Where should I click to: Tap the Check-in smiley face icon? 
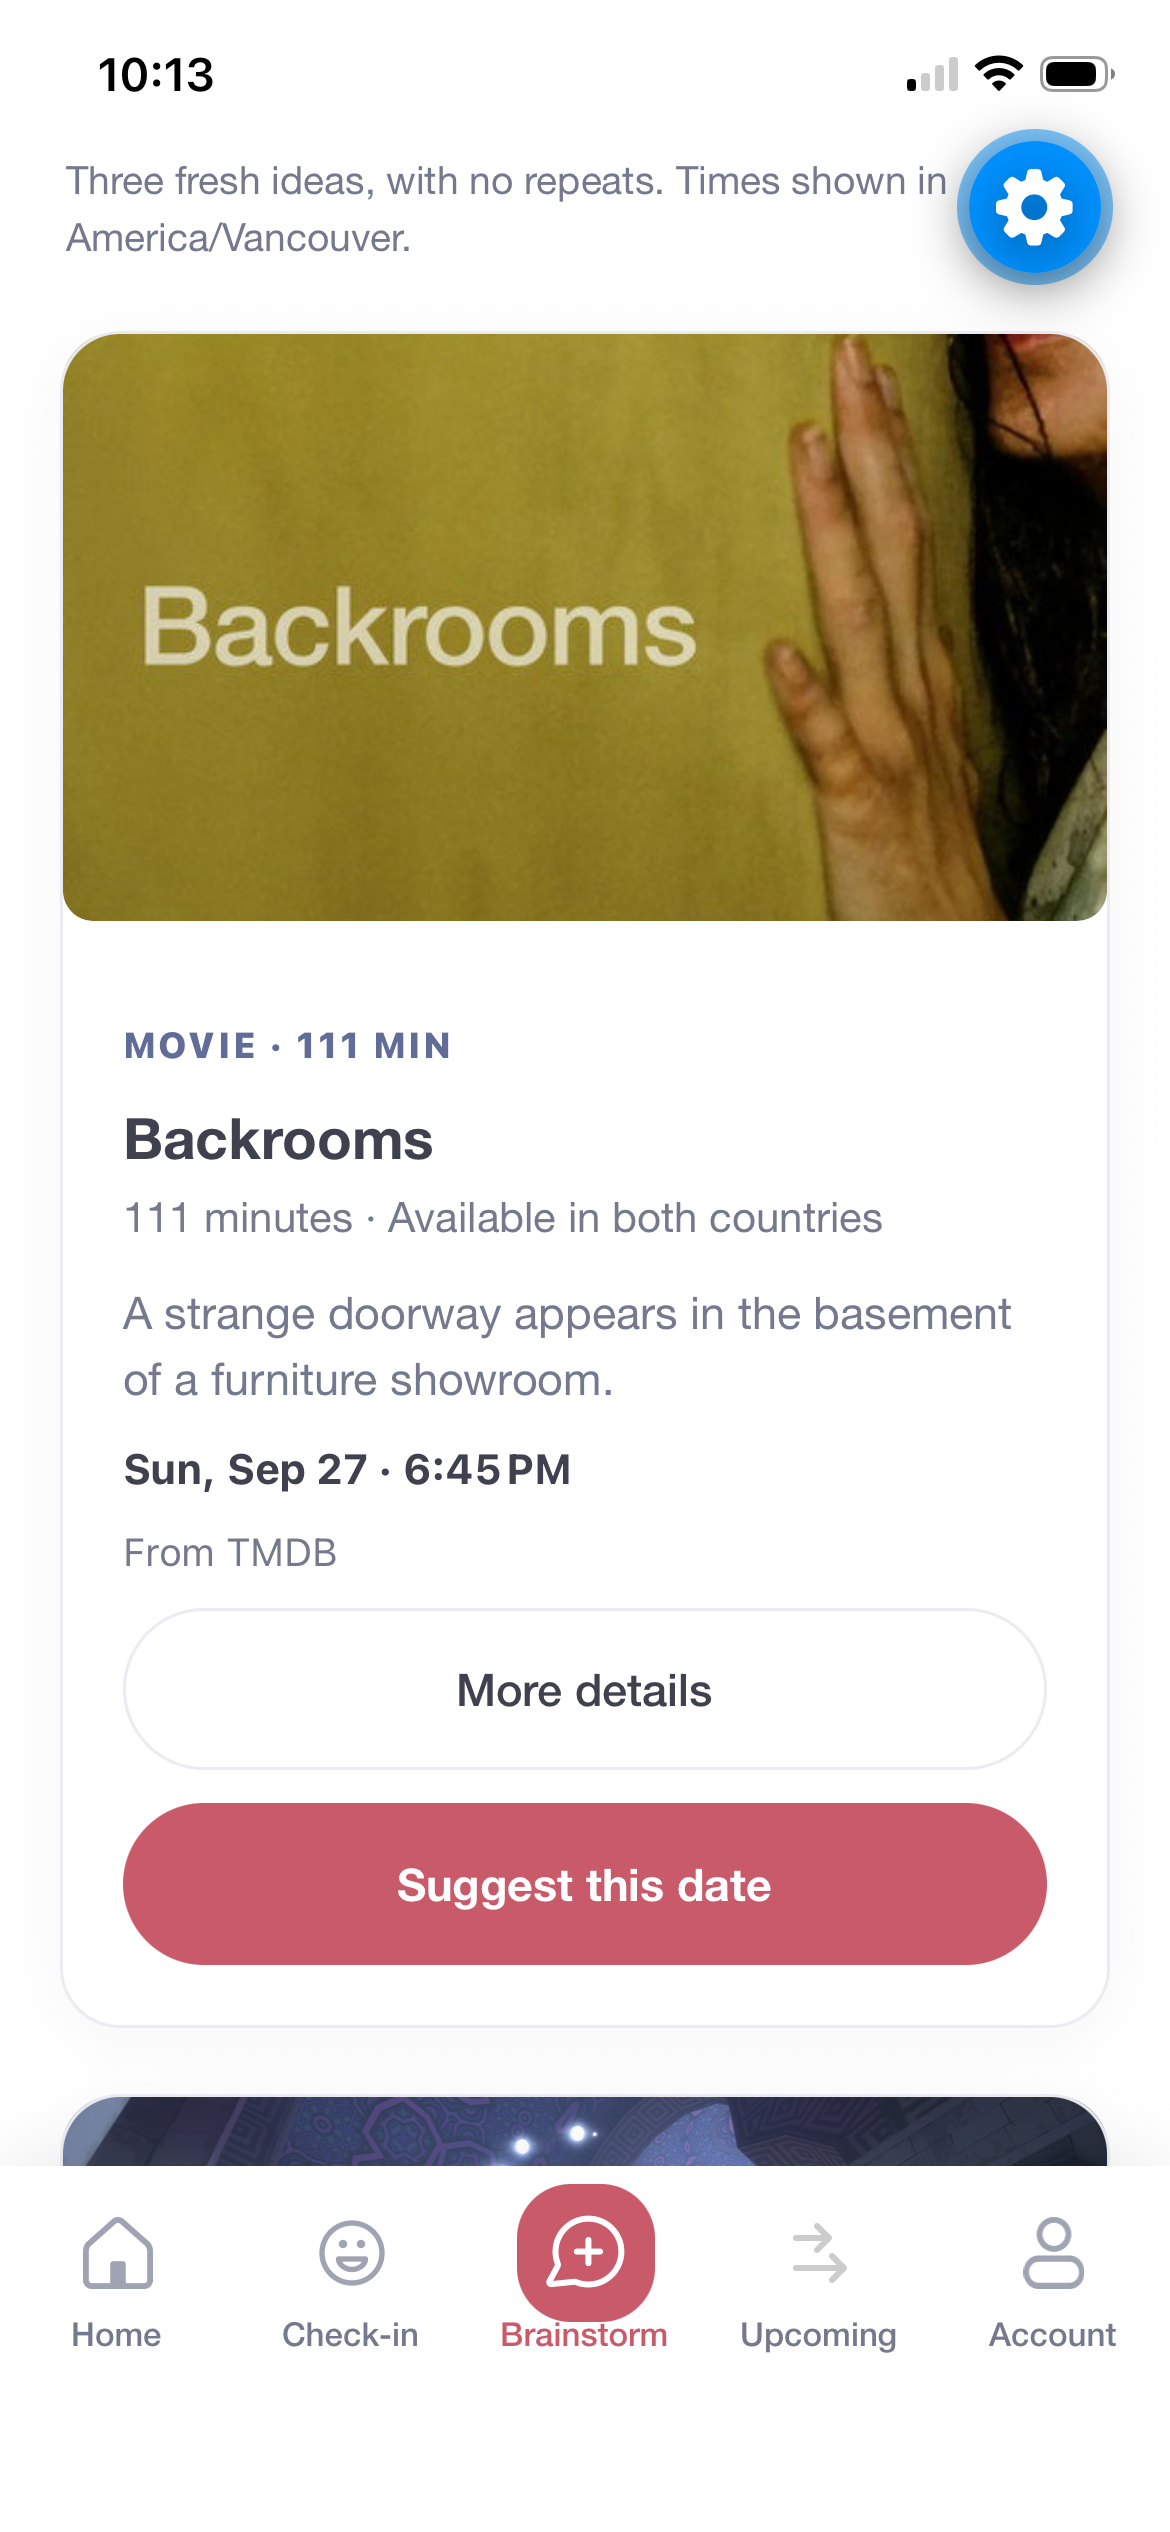click(351, 2253)
